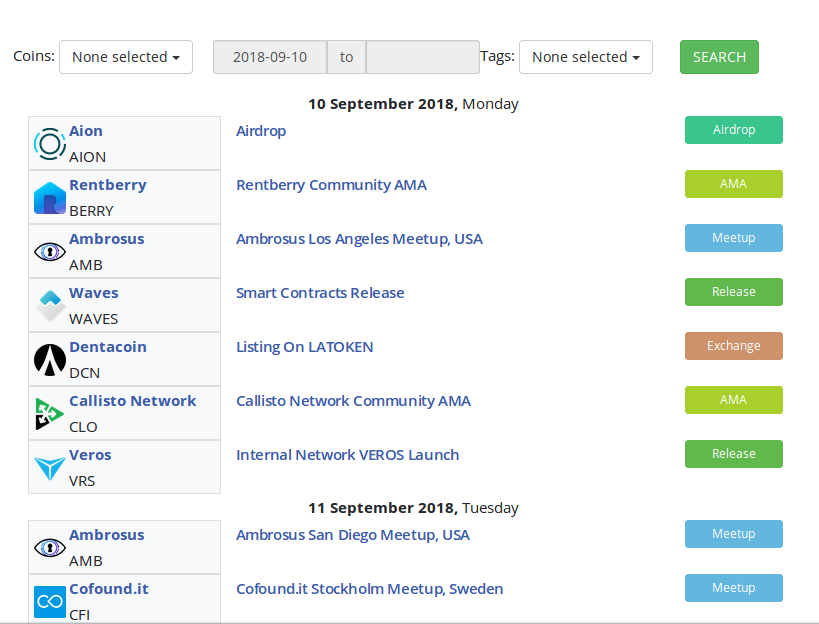This screenshot has width=819, height=624.
Task: Open the Internal Network VEROS Launch event
Action: 347,455
